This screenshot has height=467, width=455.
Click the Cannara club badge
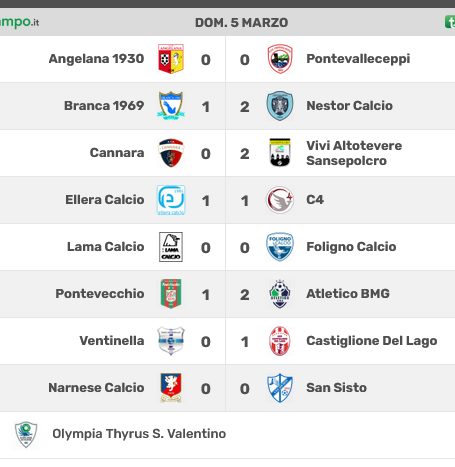171,153
